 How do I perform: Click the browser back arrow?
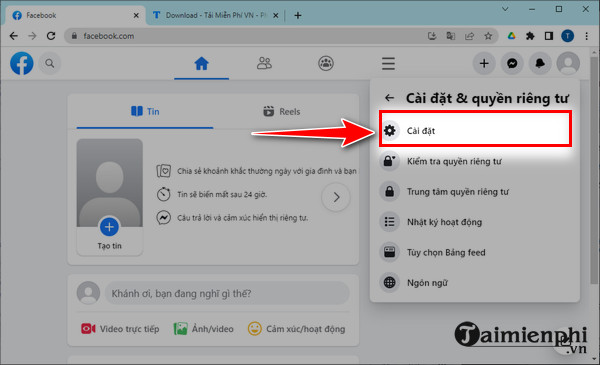click(x=14, y=36)
